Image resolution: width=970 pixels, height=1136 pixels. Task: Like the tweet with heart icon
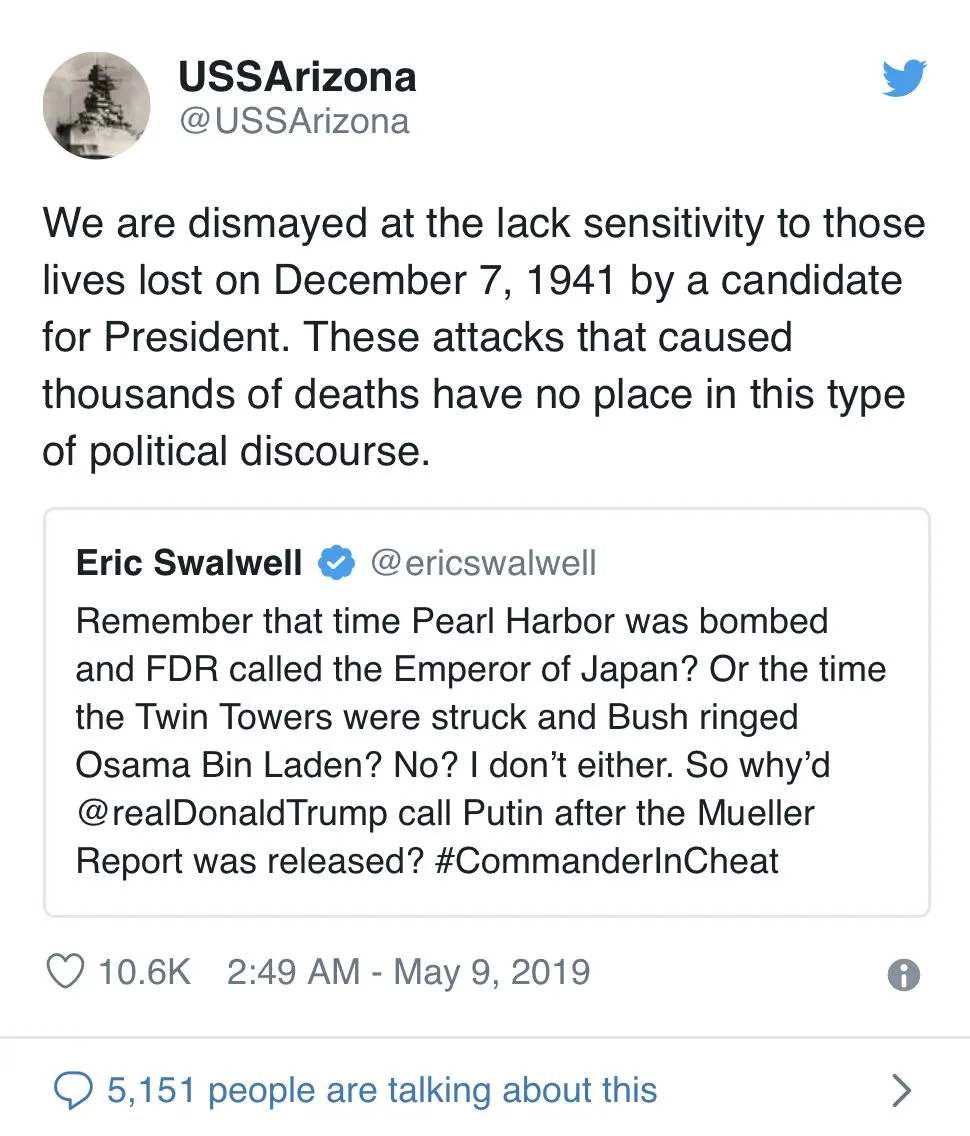66,972
